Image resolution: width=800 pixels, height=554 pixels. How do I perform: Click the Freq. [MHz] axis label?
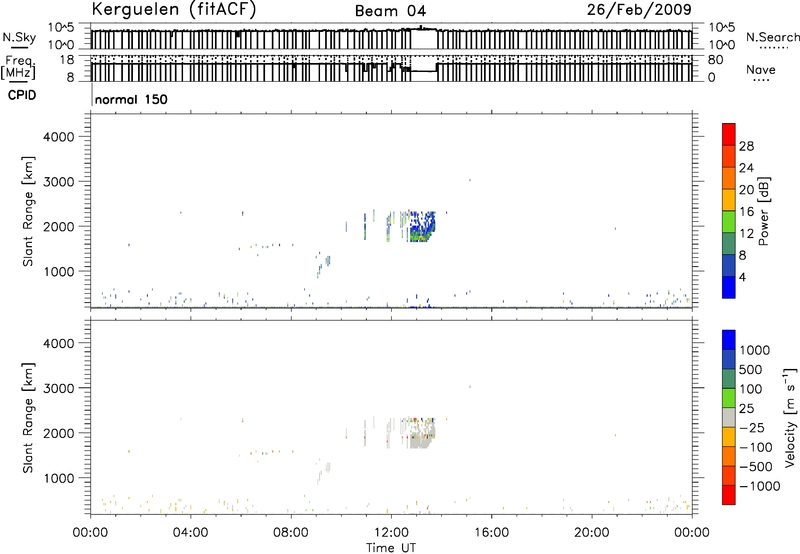[19, 67]
